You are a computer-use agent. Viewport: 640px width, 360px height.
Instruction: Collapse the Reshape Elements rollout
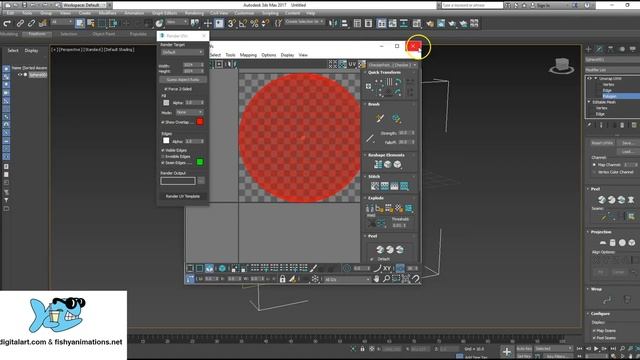[x=365, y=155]
